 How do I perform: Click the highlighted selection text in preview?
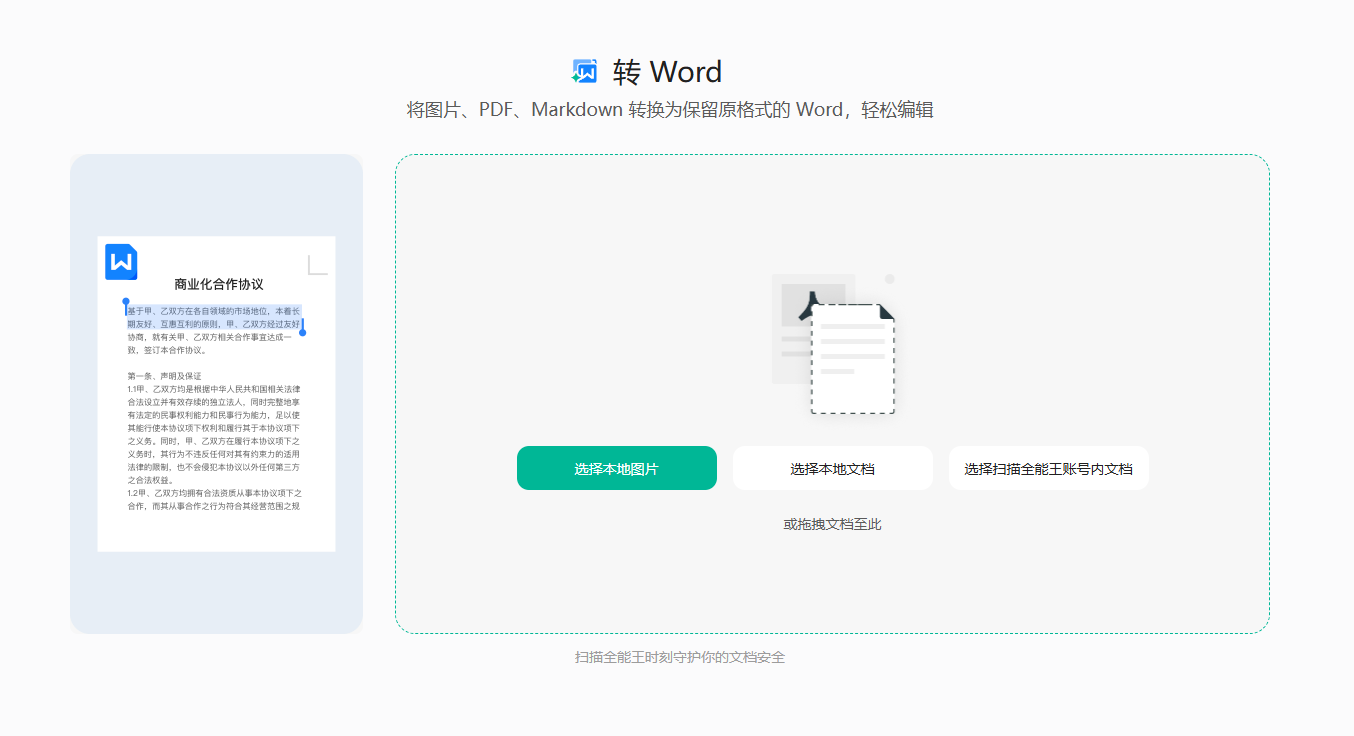point(214,318)
